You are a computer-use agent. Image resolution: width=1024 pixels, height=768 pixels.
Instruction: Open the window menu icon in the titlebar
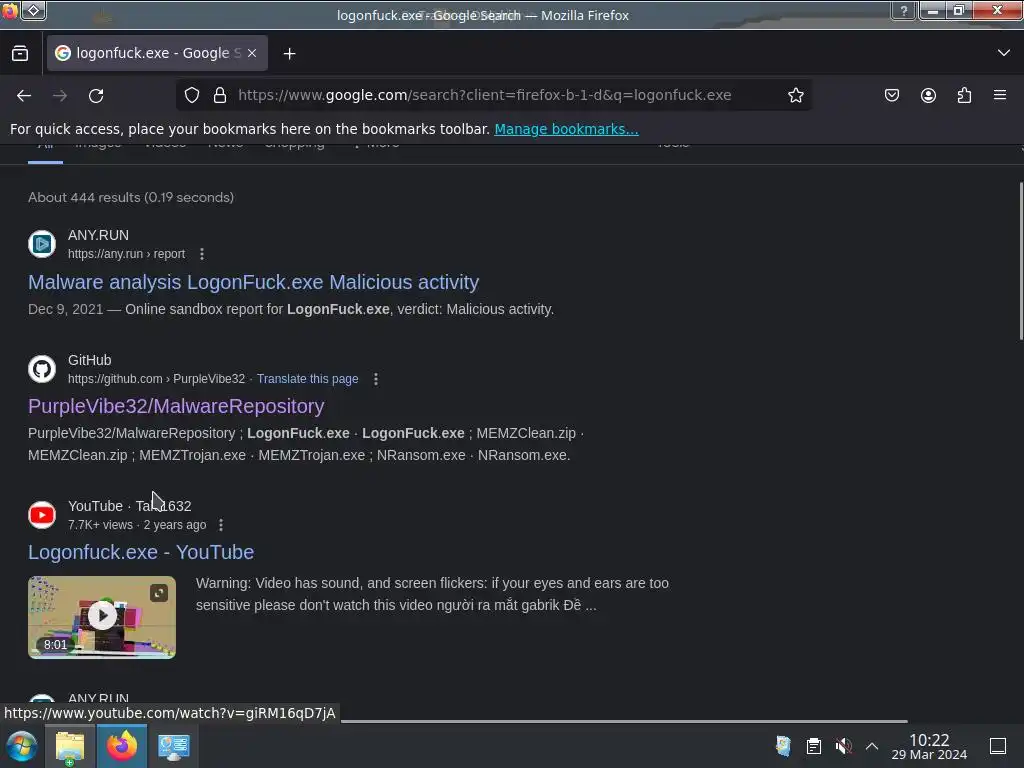pyautogui.click(x=10, y=10)
